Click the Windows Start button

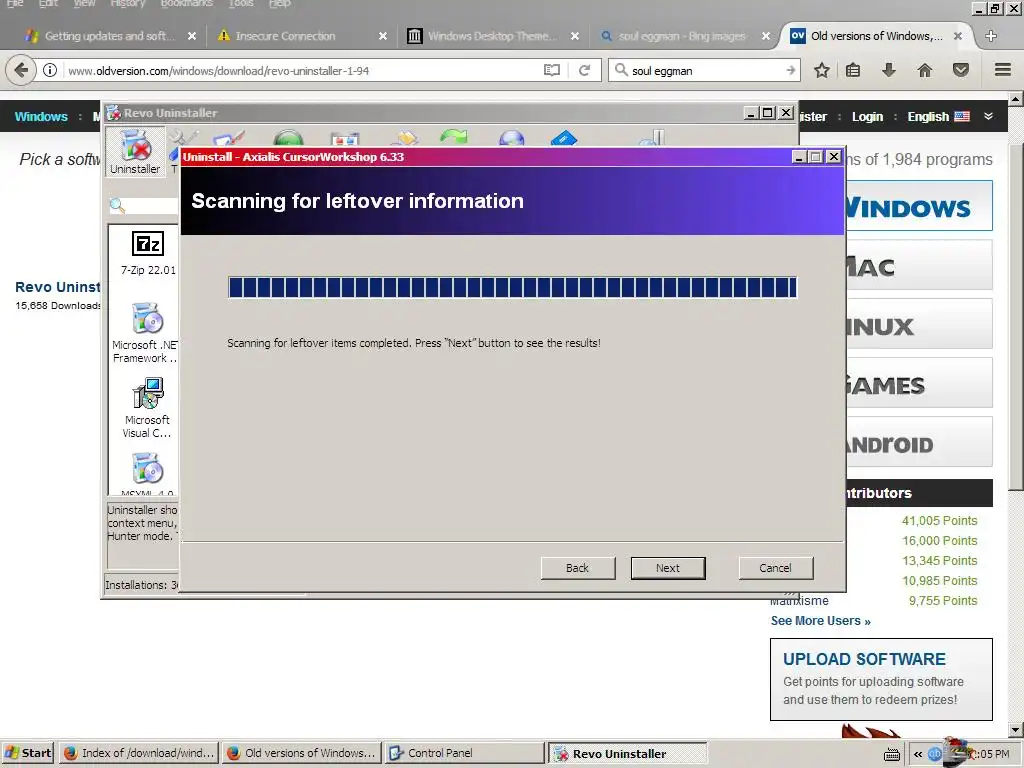(x=28, y=753)
